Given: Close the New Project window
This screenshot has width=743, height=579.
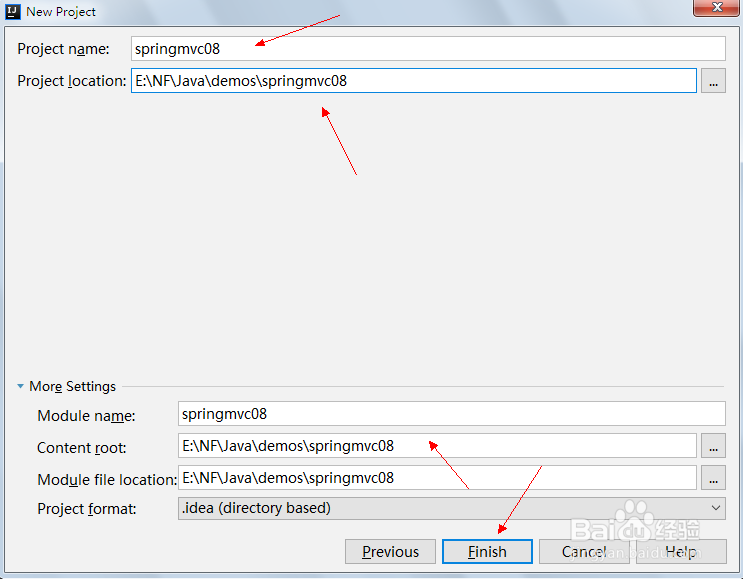Looking at the screenshot, I should [716, 8].
